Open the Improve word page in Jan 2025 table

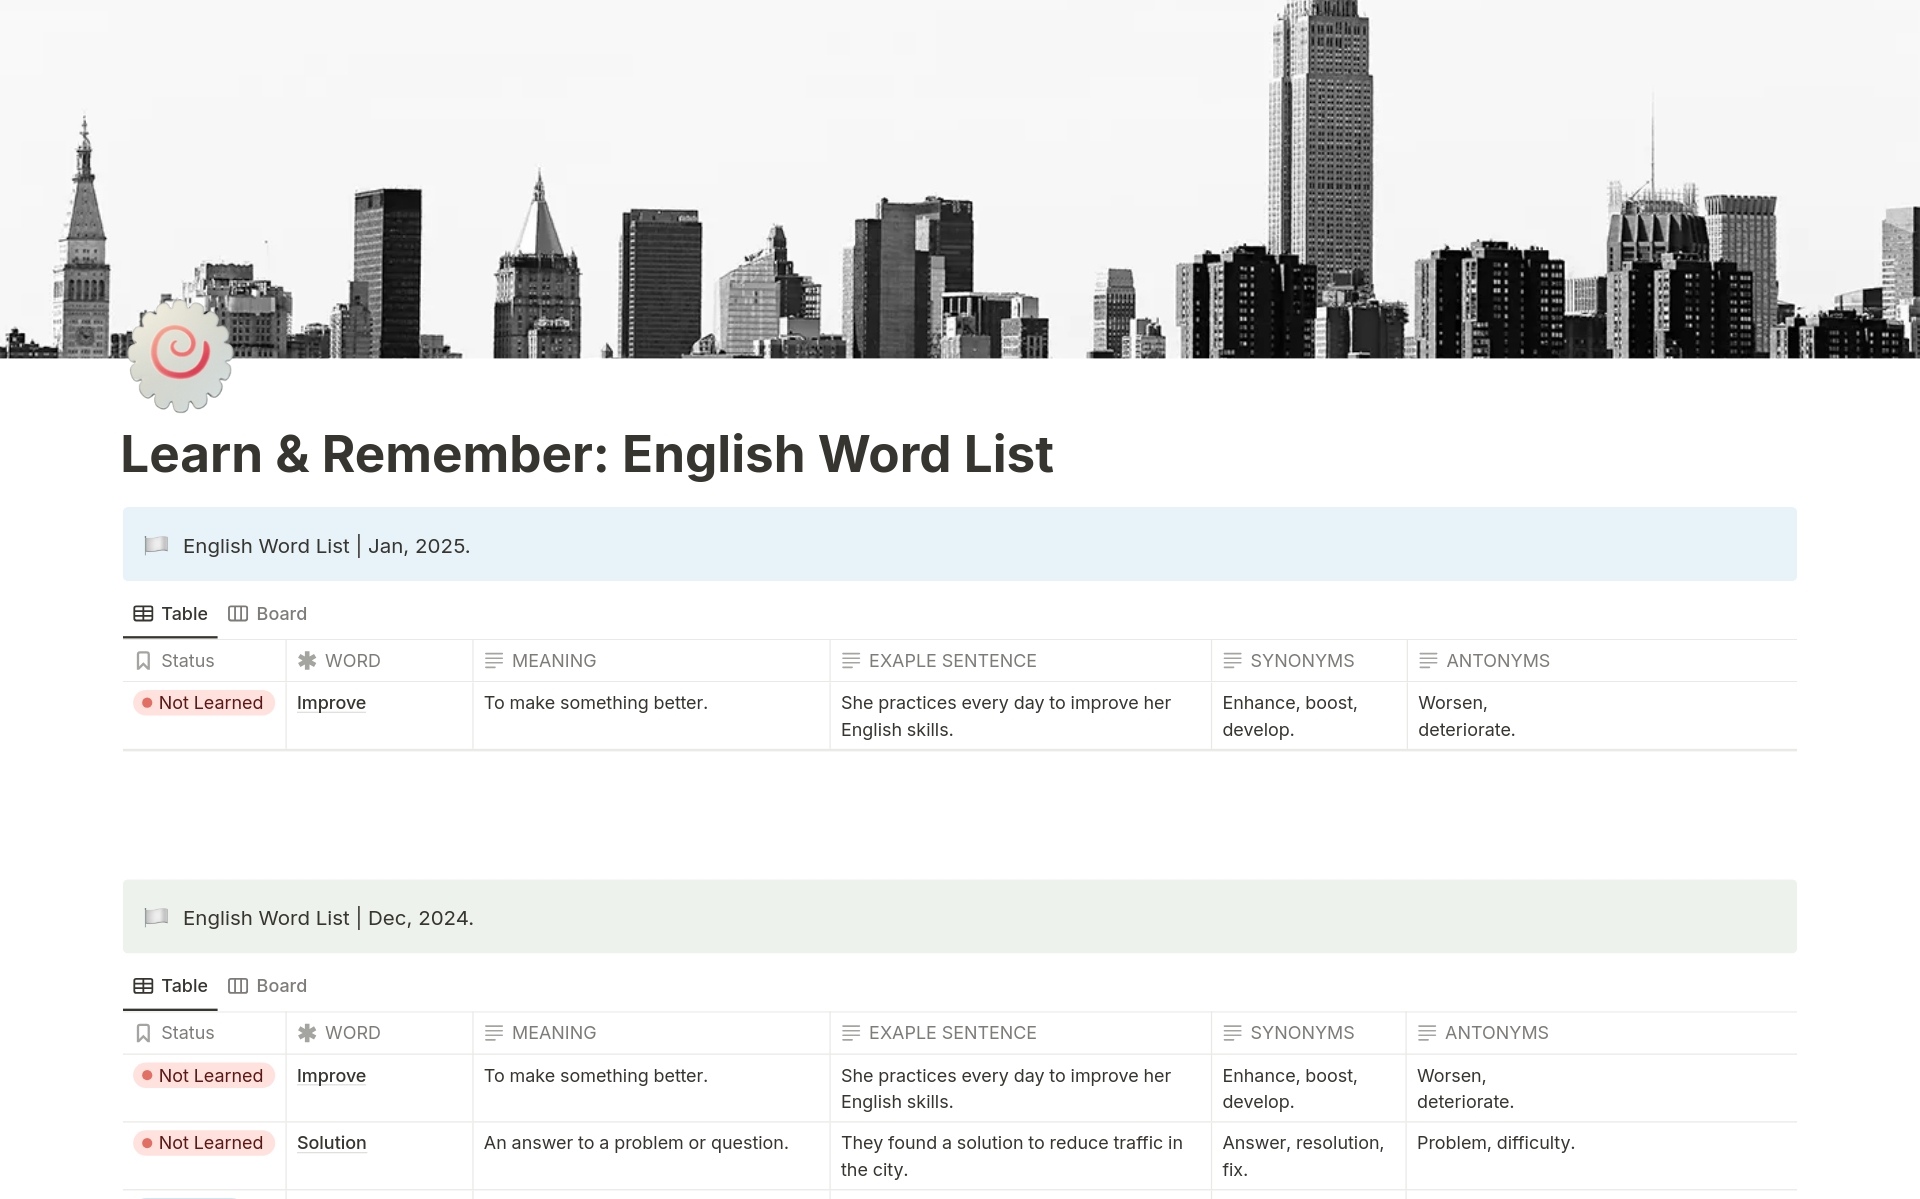pos(331,703)
